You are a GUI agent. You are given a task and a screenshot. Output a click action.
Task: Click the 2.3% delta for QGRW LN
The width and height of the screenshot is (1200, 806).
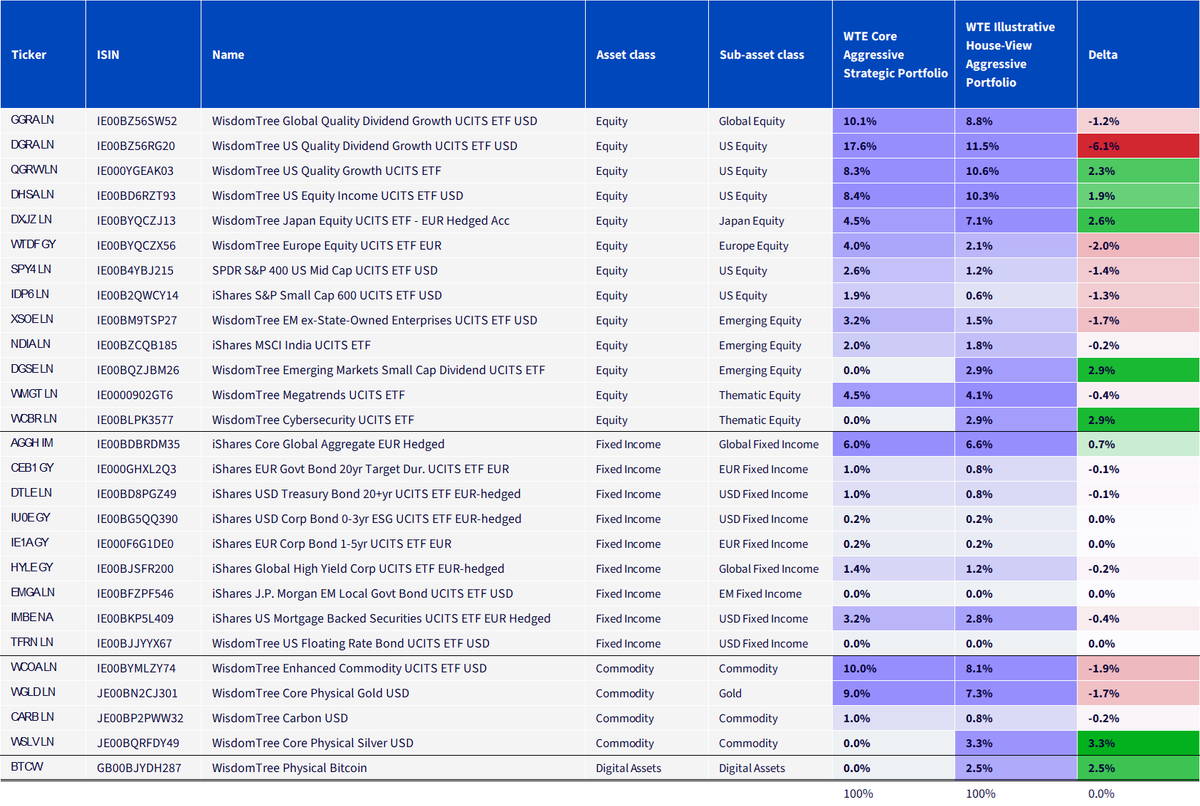(1138, 171)
